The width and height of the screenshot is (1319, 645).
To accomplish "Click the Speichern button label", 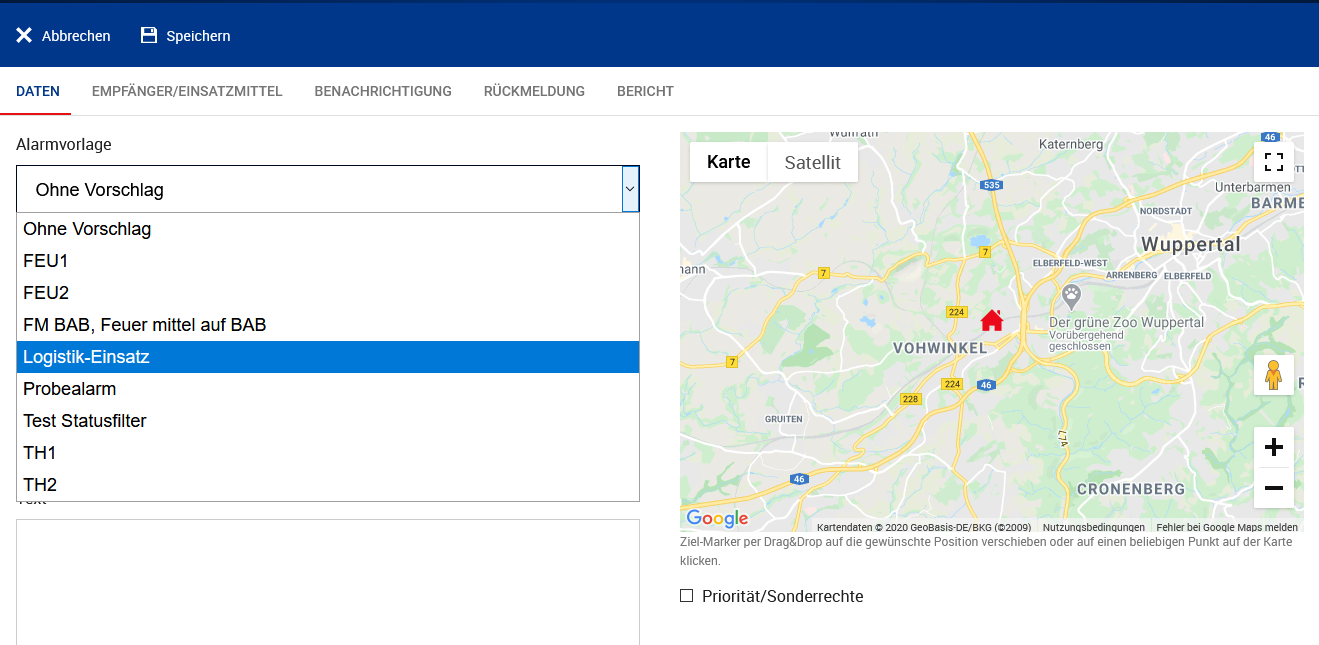I will pos(198,36).
